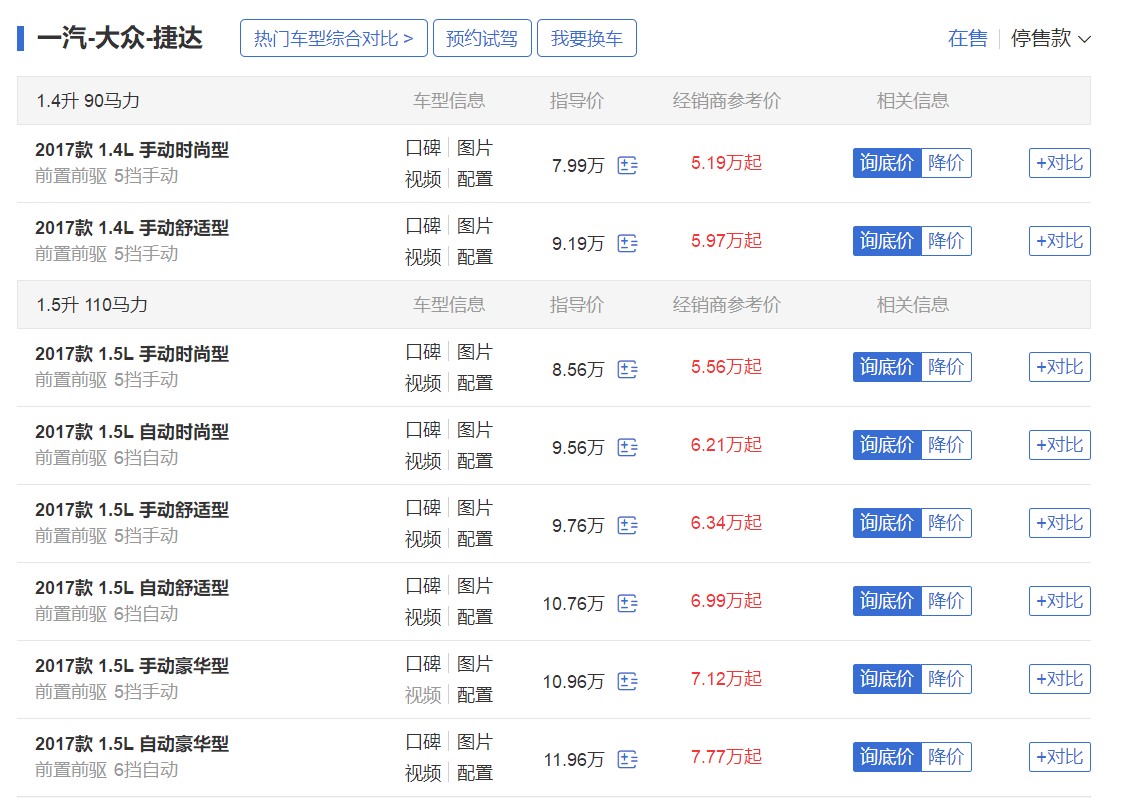The image size is (1121, 798).
Task: Switch to the 在售 tab
Action: [966, 38]
